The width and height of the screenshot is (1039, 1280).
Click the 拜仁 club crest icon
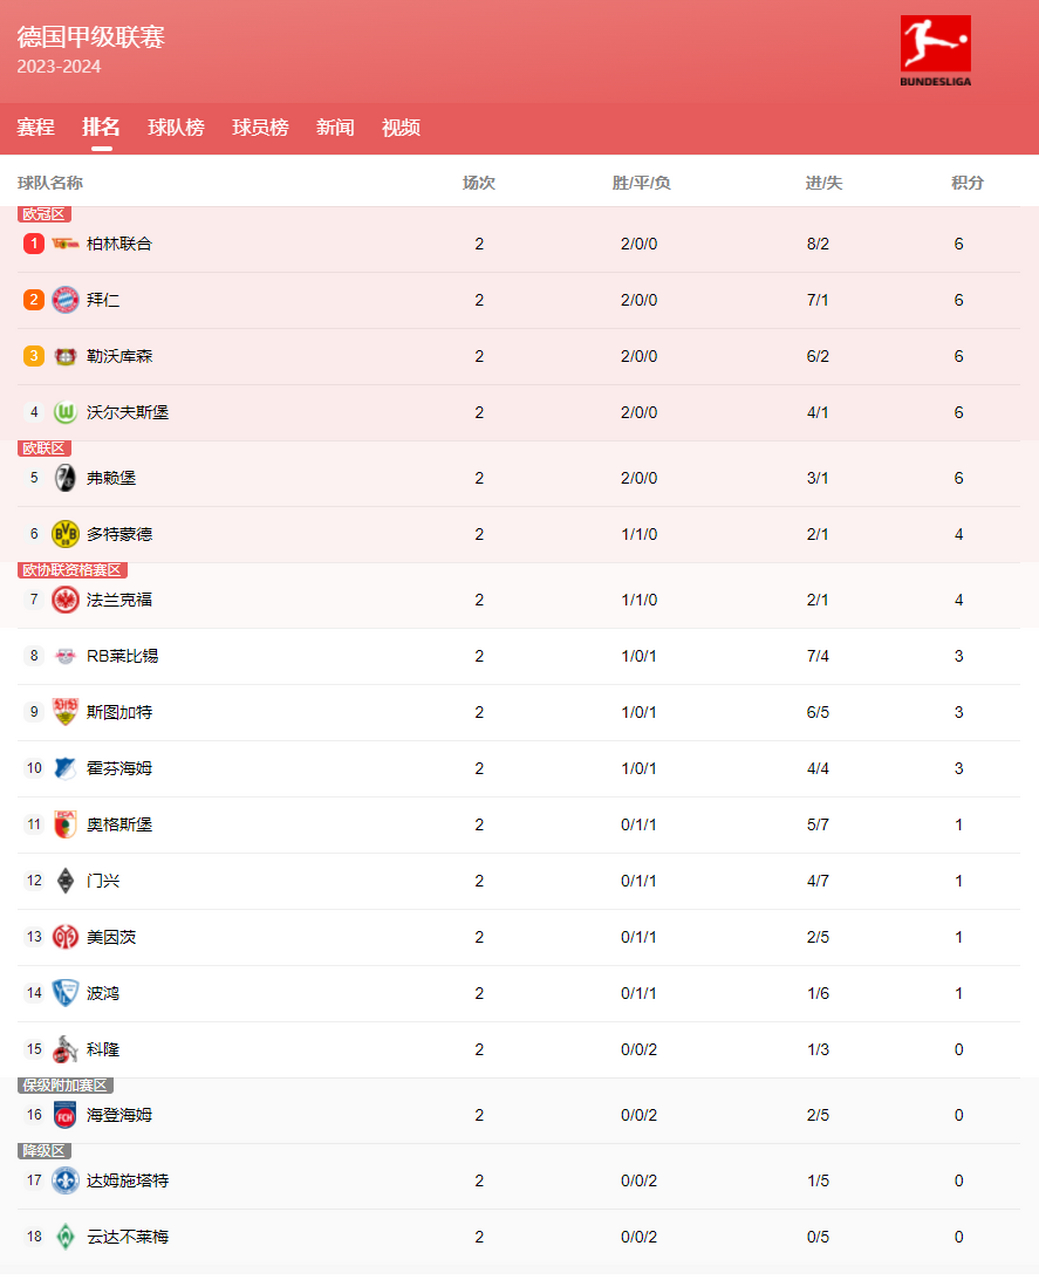pyautogui.click(x=65, y=300)
